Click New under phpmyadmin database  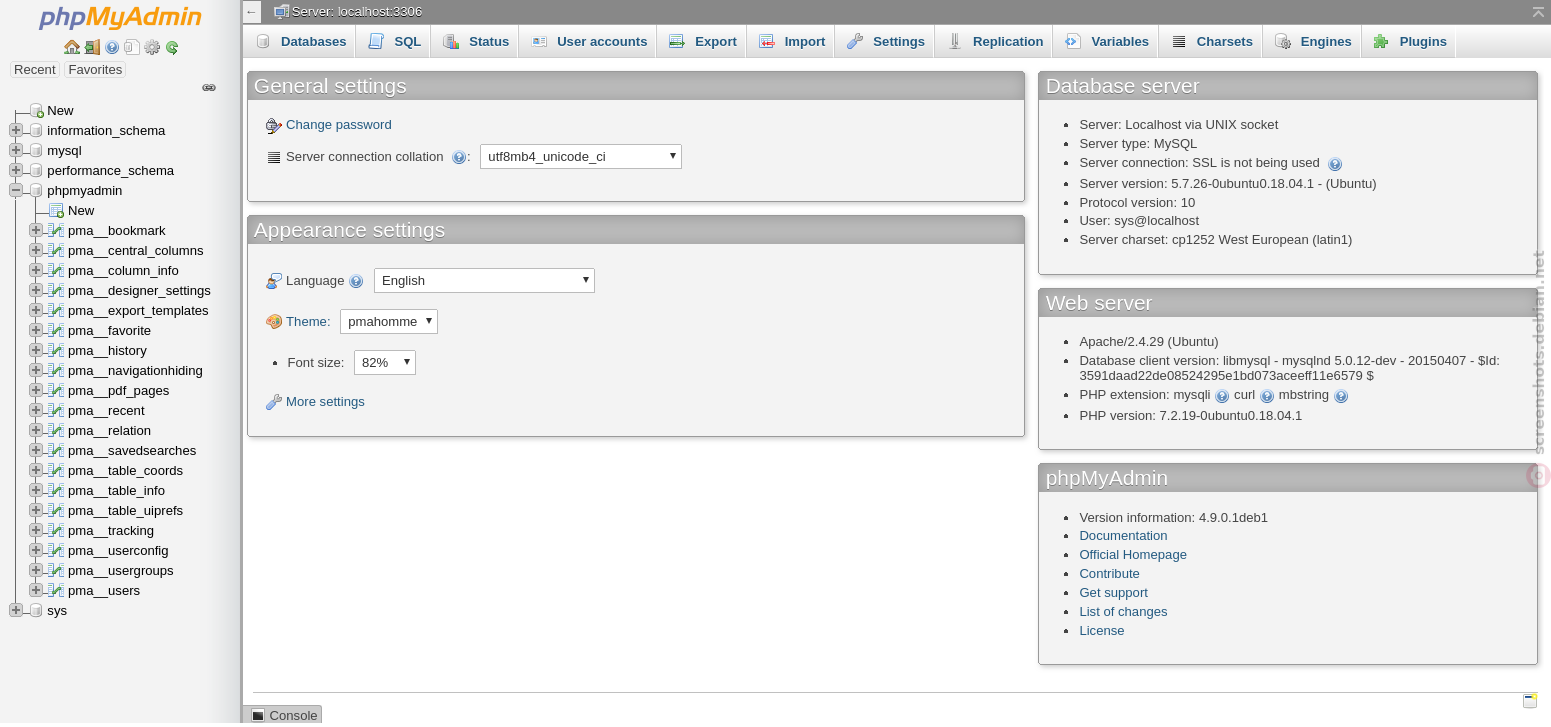(81, 210)
